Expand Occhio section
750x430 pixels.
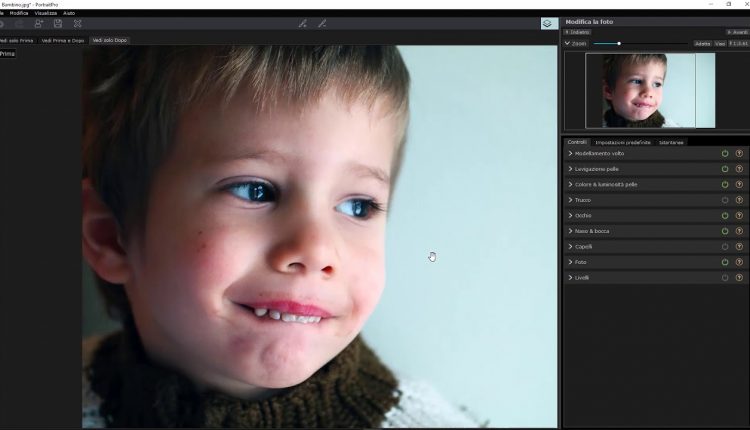coord(570,216)
